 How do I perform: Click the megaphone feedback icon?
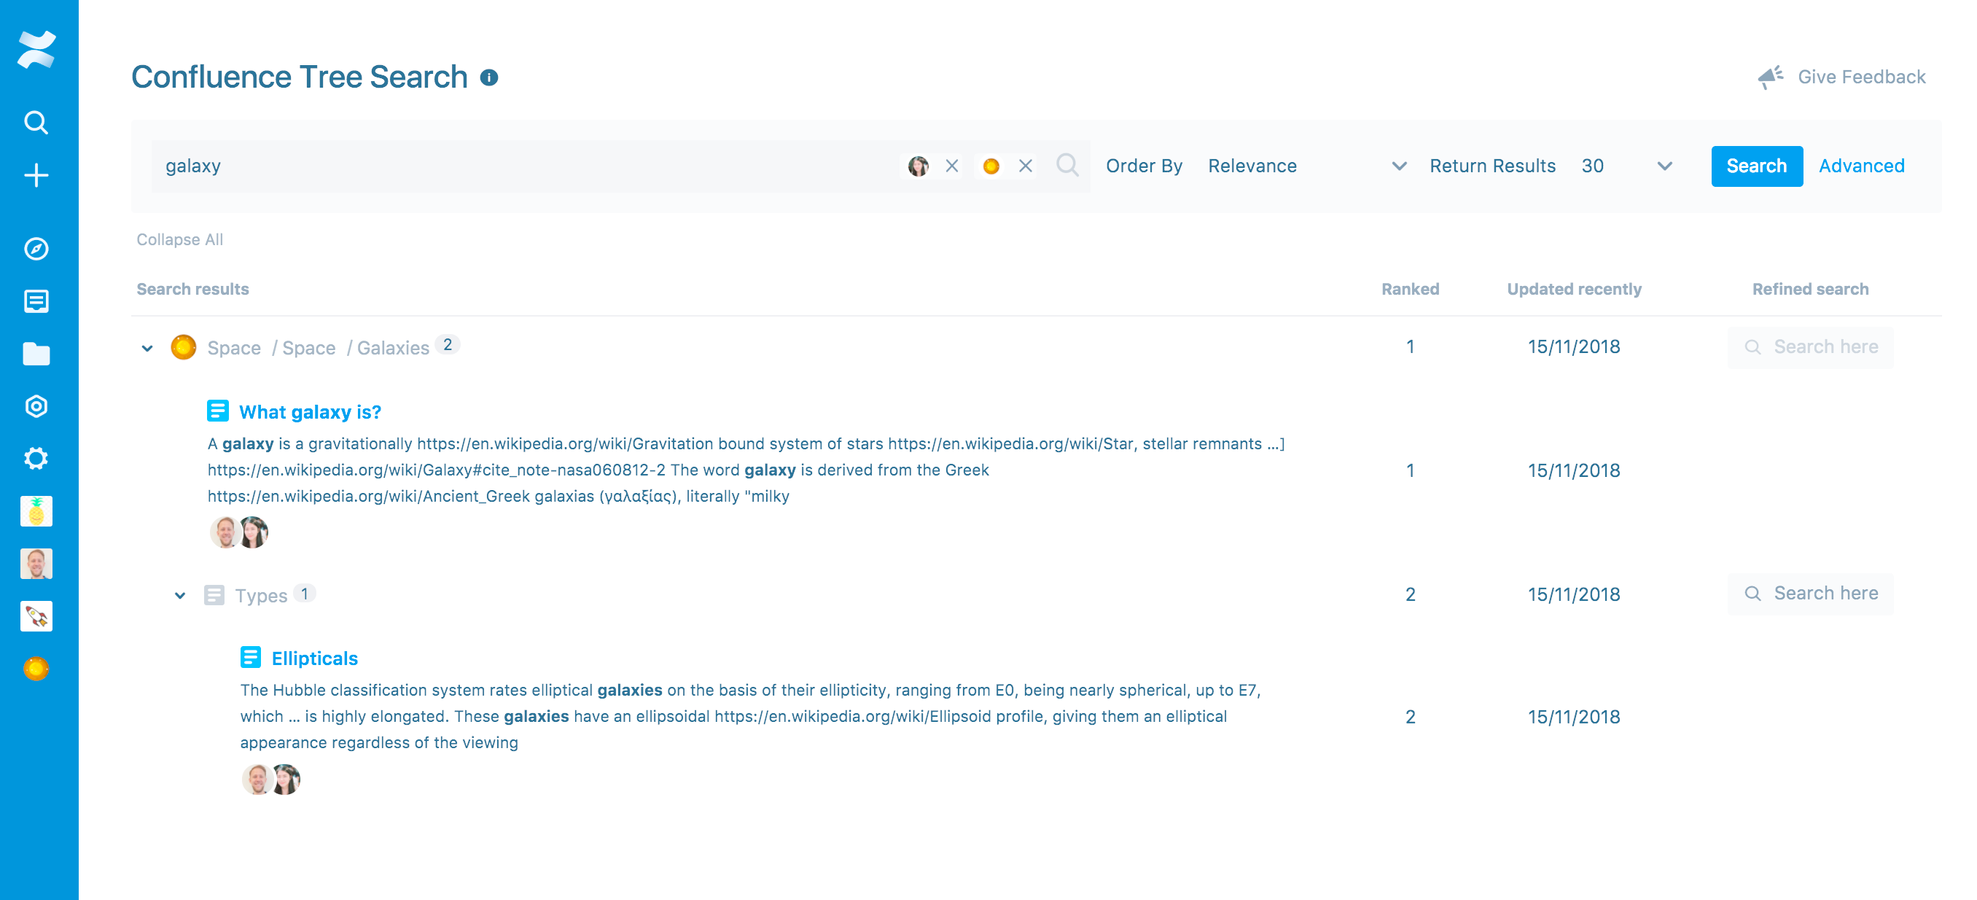(1771, 77)
